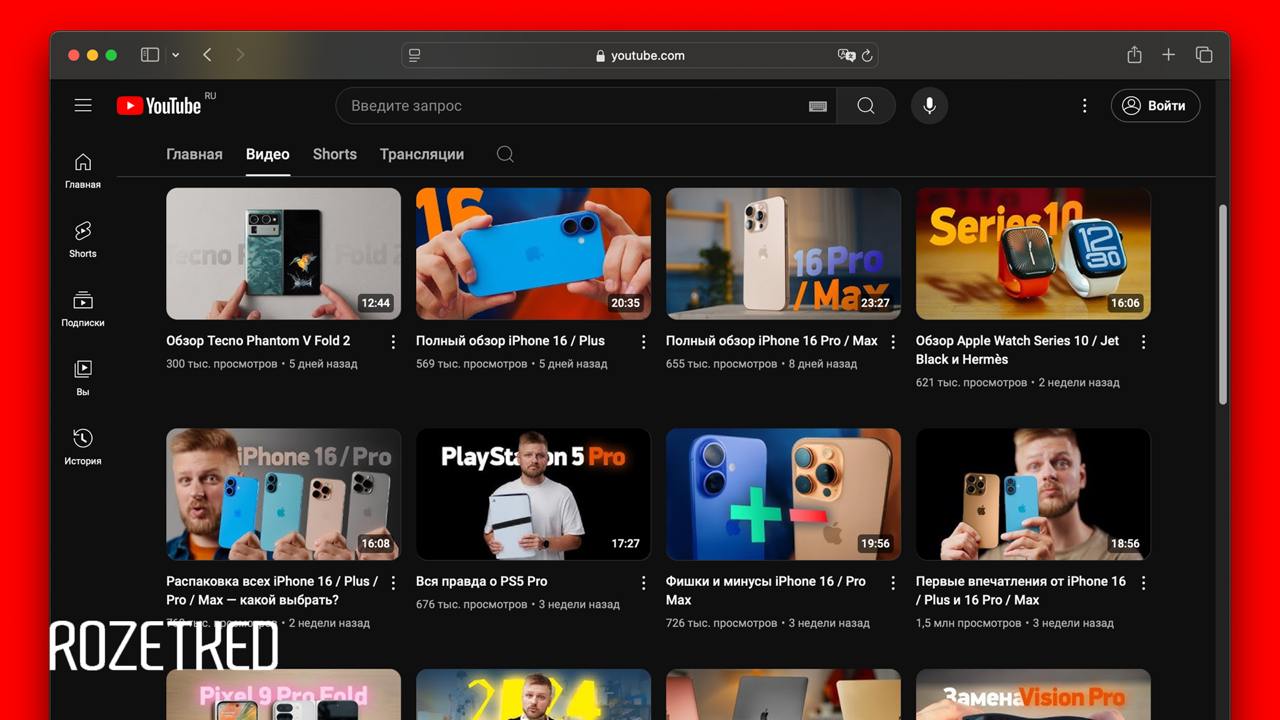Start voice search with microphone icon

click(929, 106)
